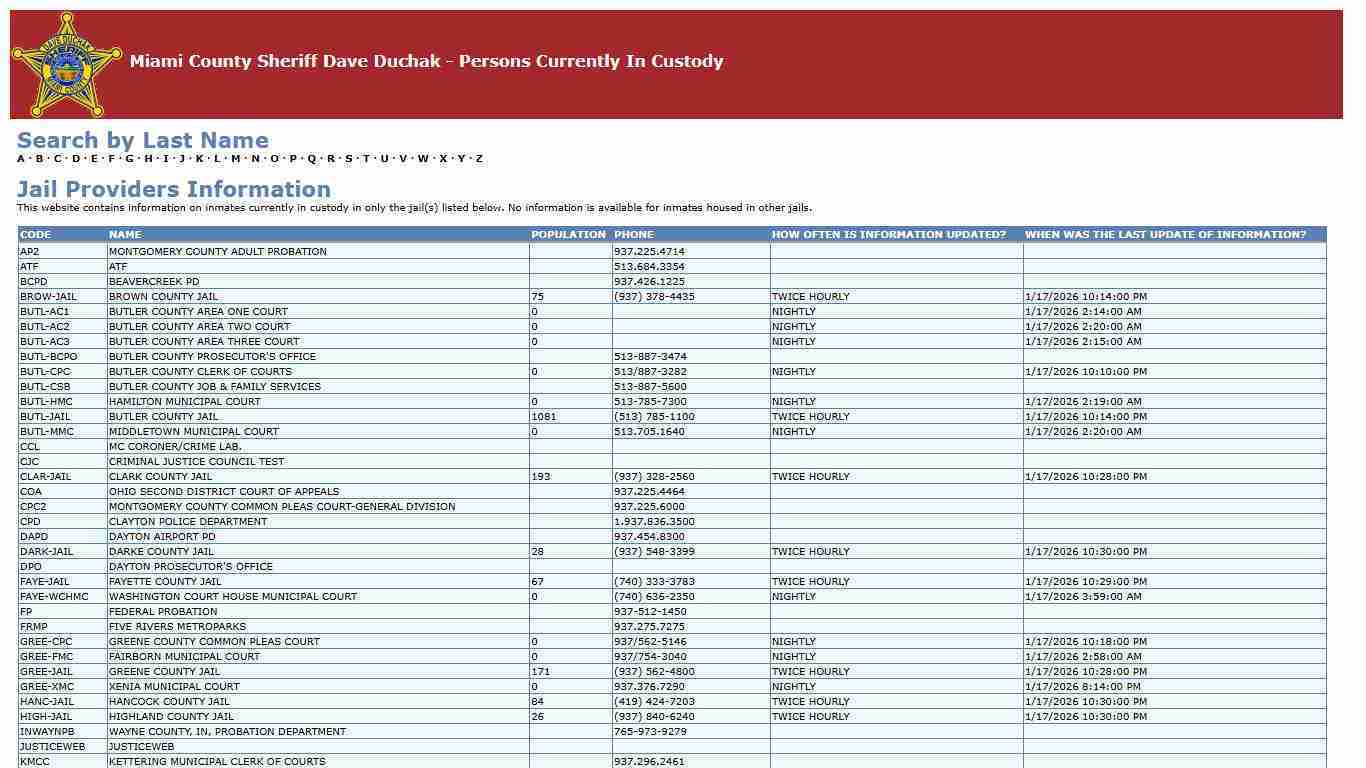
Task: Click the BROWN COUNTY JAIL phone number
Action: tap(654, 297)
